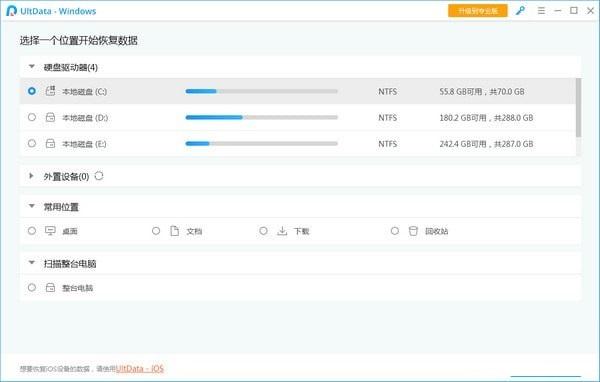Select the 本地磁盘 (D:) radio button
Viewport: 600px width, 382px height.
tap(32, 117)
